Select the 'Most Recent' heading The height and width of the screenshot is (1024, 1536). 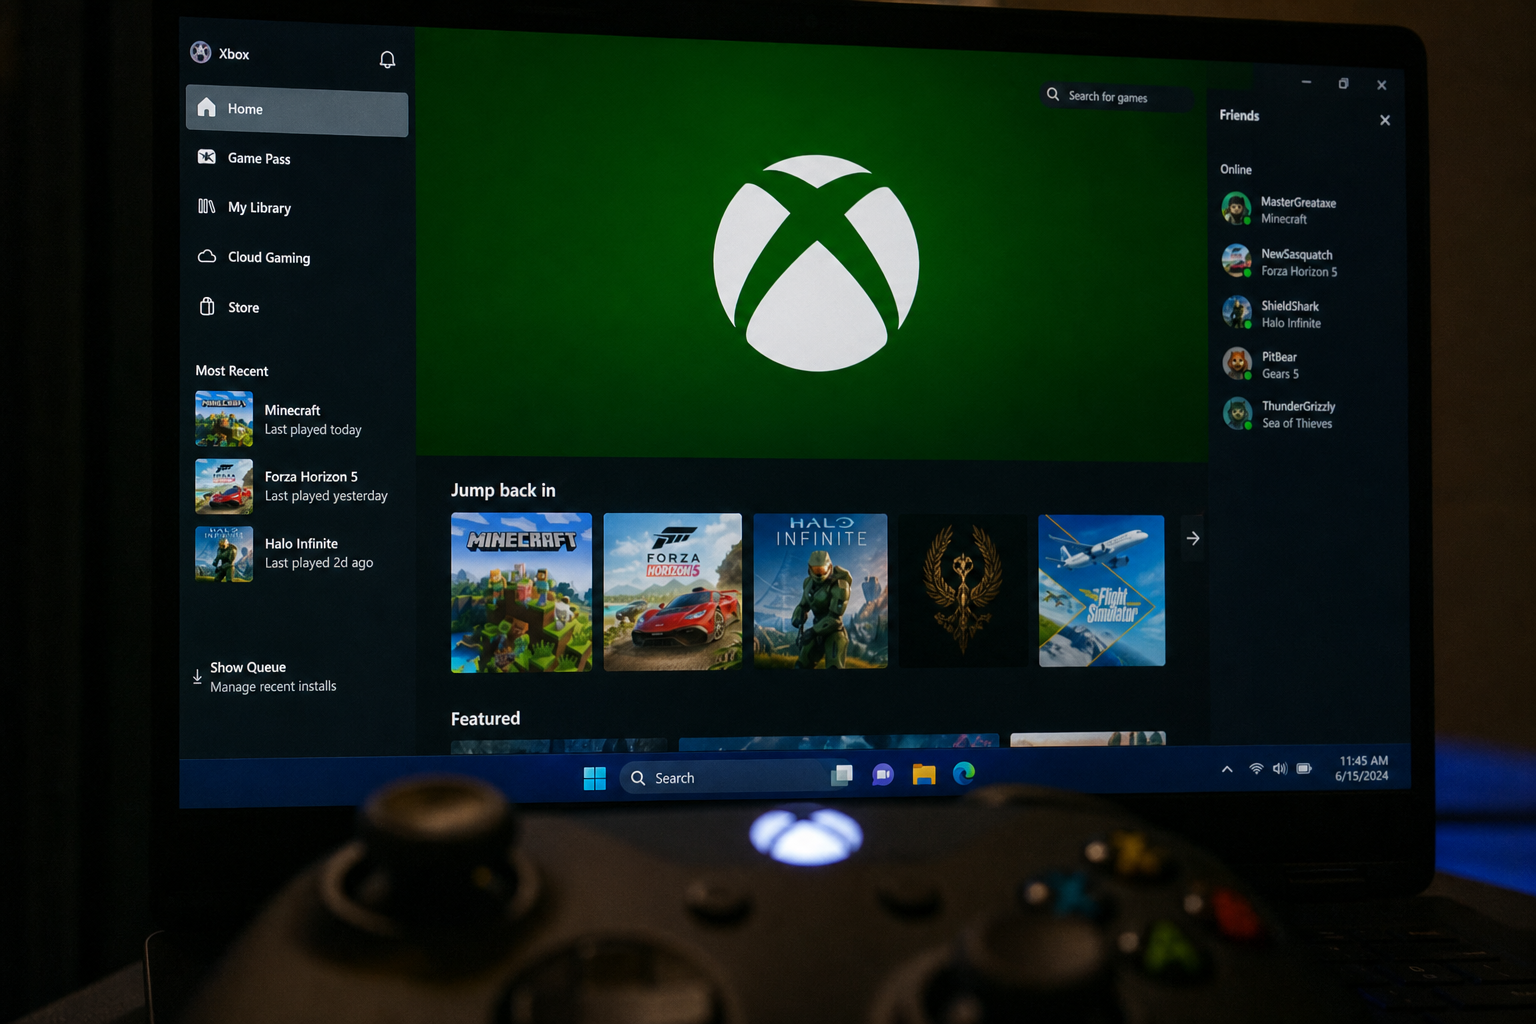pos(232,371)
